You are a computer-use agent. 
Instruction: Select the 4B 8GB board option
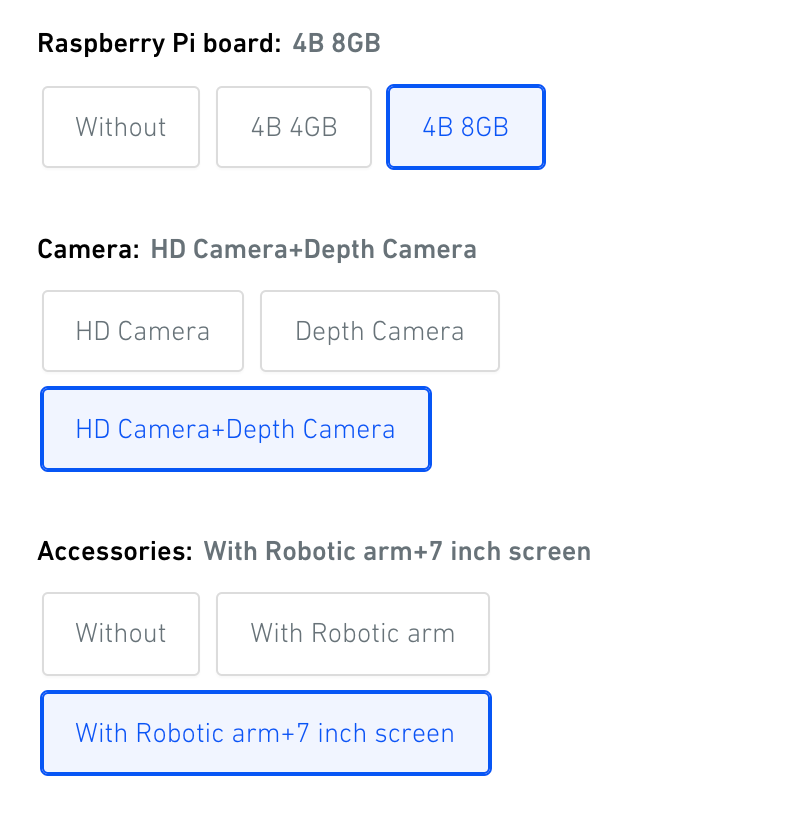pyautogui.click(x=466, y=127)
